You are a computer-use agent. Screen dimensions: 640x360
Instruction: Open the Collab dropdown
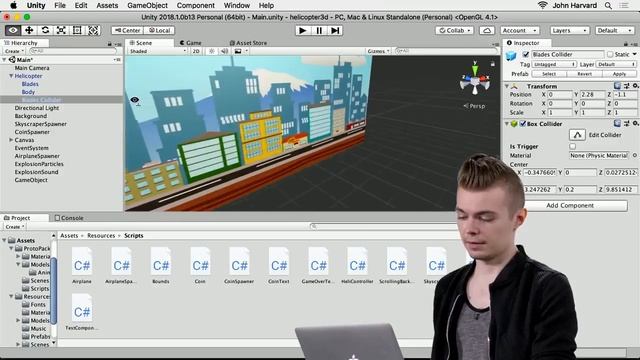(454, 30)
